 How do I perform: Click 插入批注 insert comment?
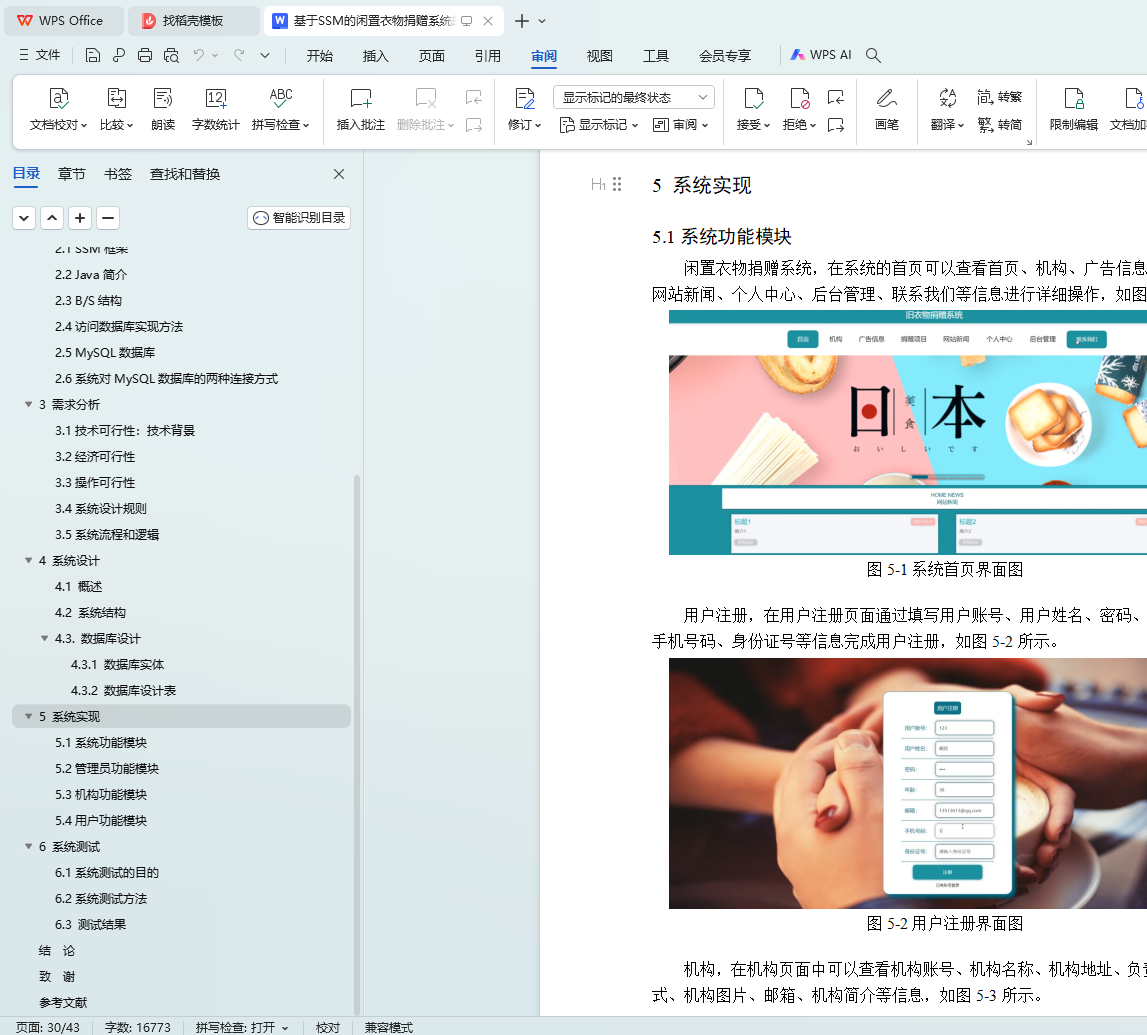click(361, 110)
